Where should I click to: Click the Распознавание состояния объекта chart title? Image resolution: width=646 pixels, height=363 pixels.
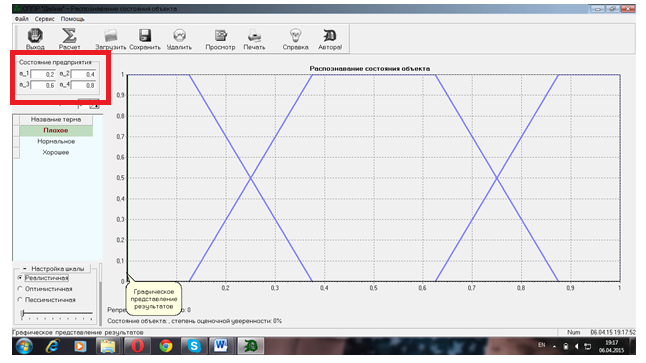[x=370, y=69]
